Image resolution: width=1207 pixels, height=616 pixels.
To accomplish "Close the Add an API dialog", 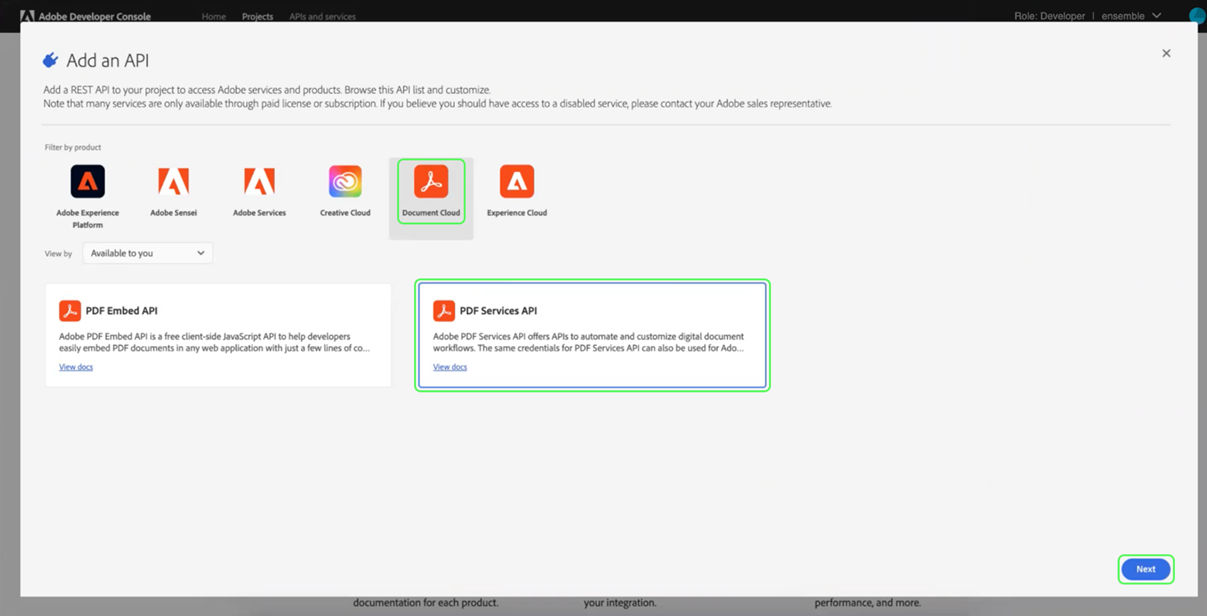I will point(1166,53).
